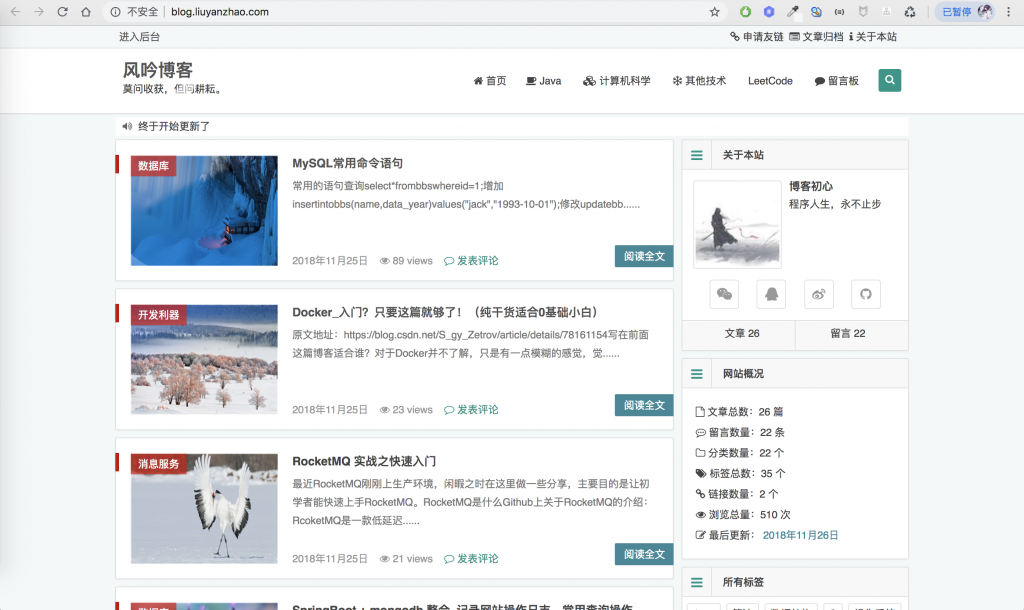The width and height of the screenshot is (1024, 610).
Task: Click the 标签总数: 35 个 stat
Action: click(x=741, y=474)
